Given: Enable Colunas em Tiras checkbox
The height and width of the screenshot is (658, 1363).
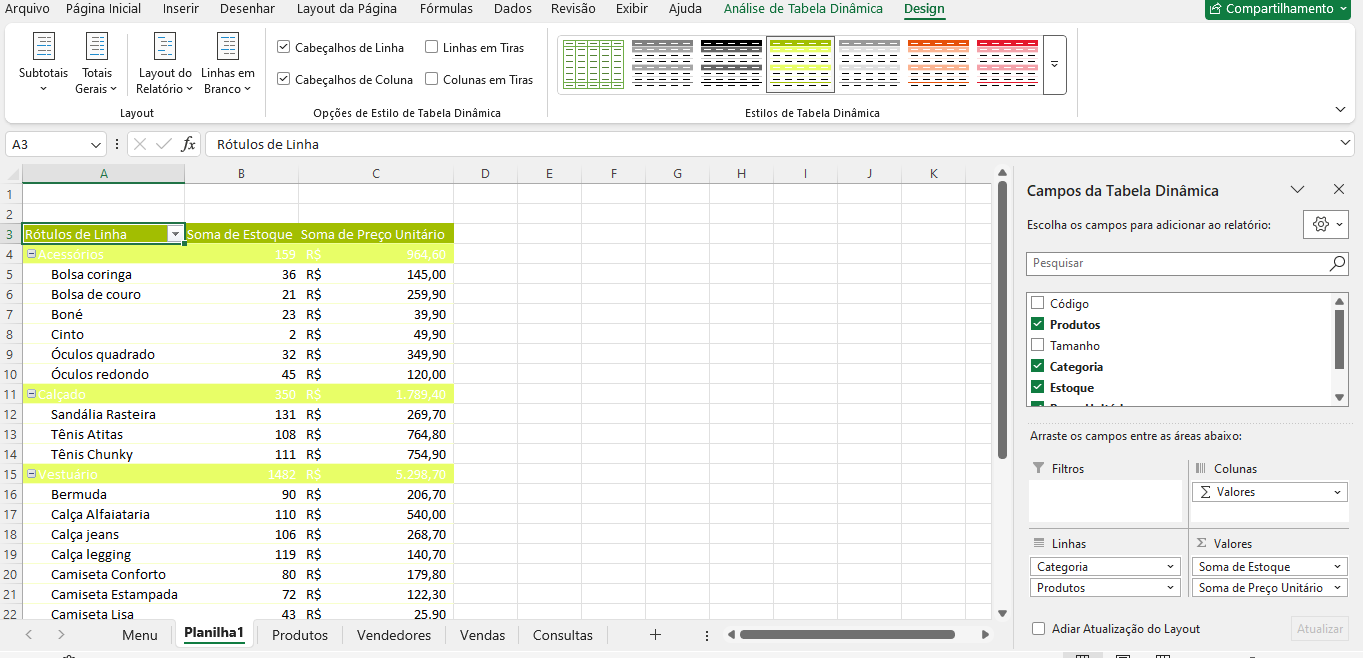Looking at the screenshot, I should [x=432, y=79].
